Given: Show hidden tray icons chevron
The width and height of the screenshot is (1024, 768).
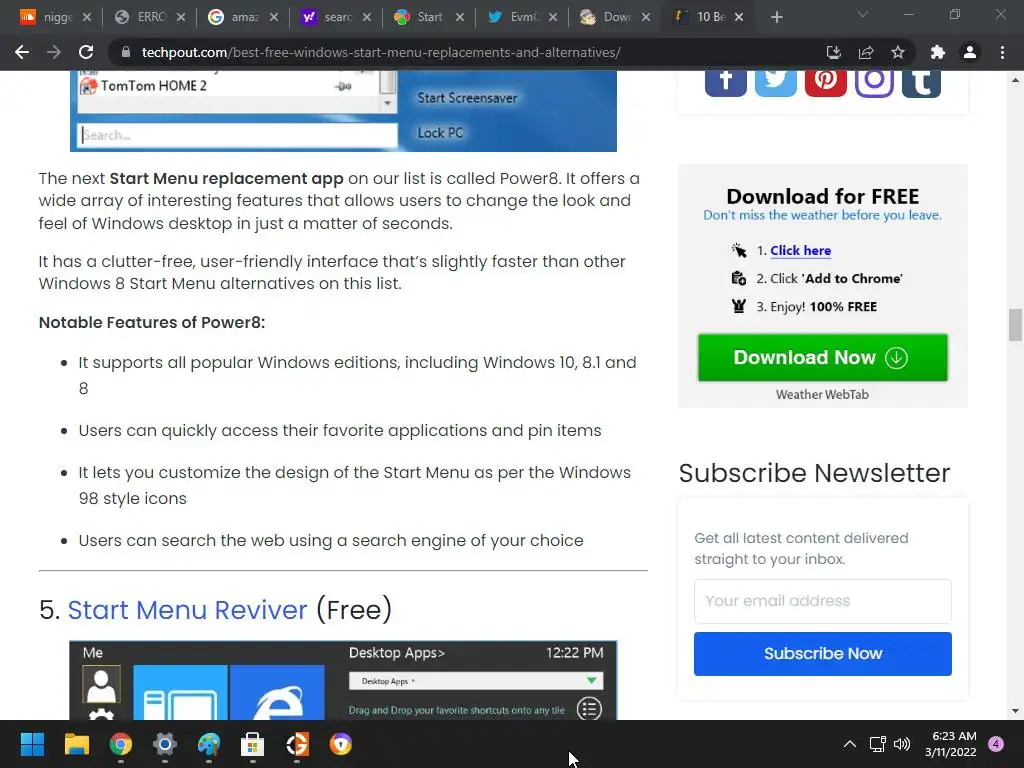Looking at the screenshot, I should point(850,744).
